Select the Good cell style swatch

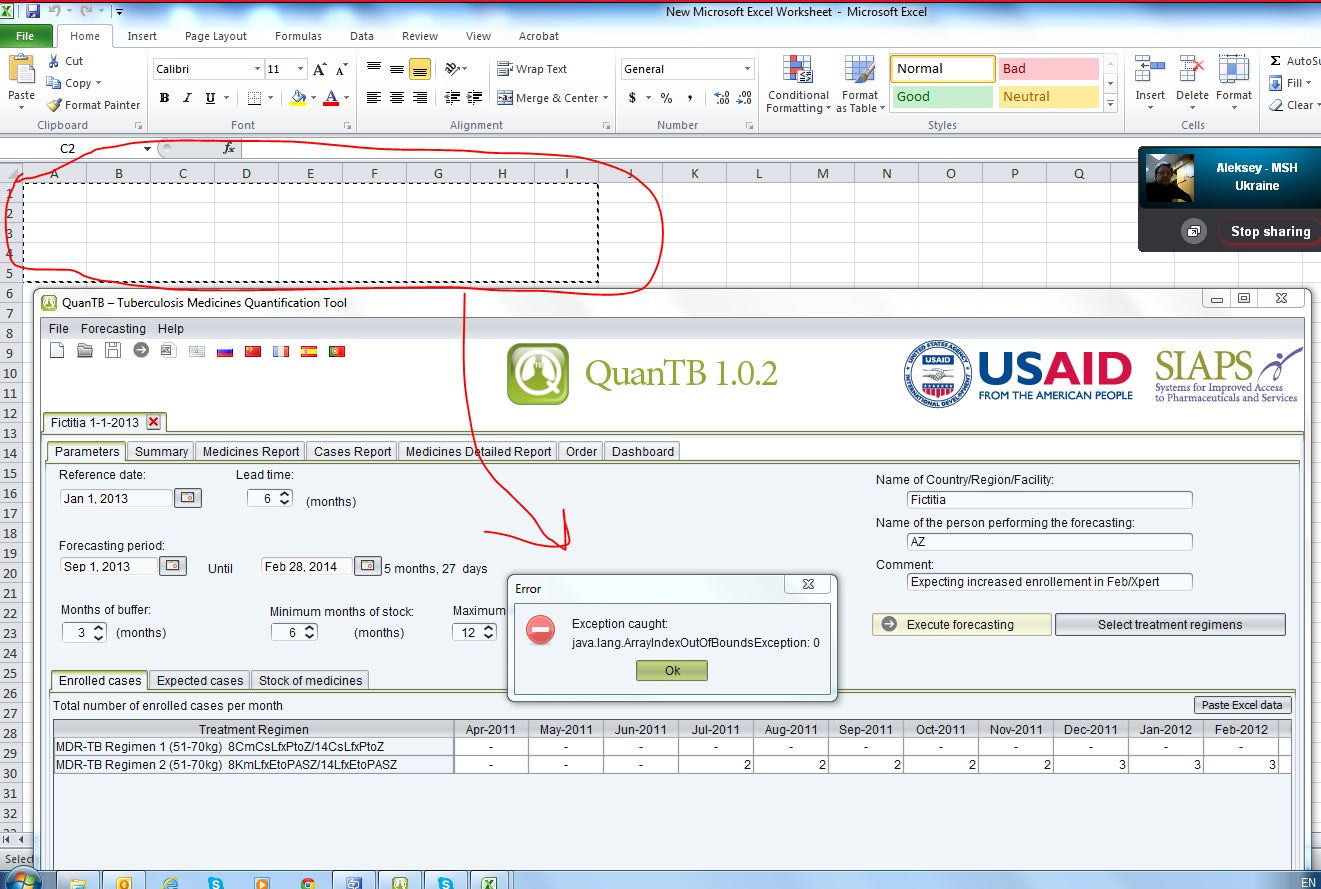(x=943, y=97)
